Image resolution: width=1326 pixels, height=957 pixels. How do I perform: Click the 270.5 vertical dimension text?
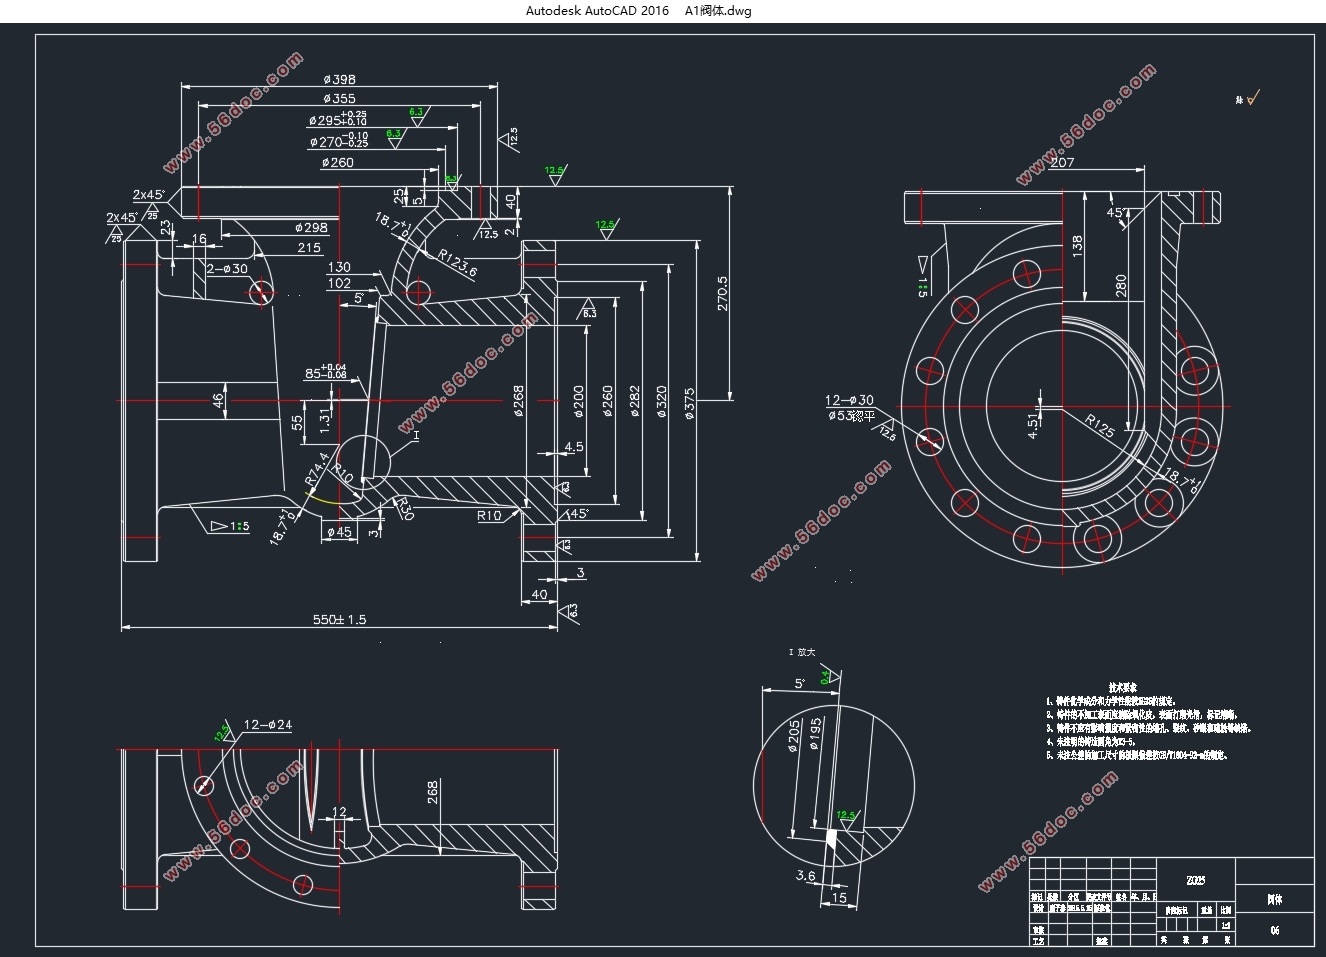click(722, 293)
